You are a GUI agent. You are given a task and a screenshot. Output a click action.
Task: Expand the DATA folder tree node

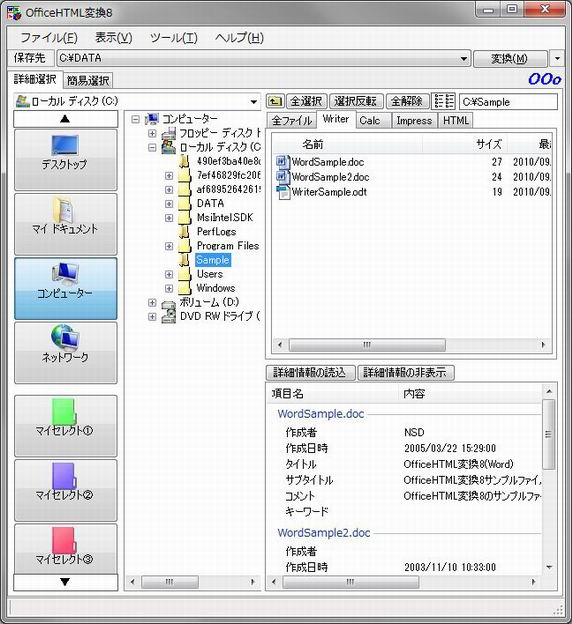pyautogui.click(x=169, y=203)
